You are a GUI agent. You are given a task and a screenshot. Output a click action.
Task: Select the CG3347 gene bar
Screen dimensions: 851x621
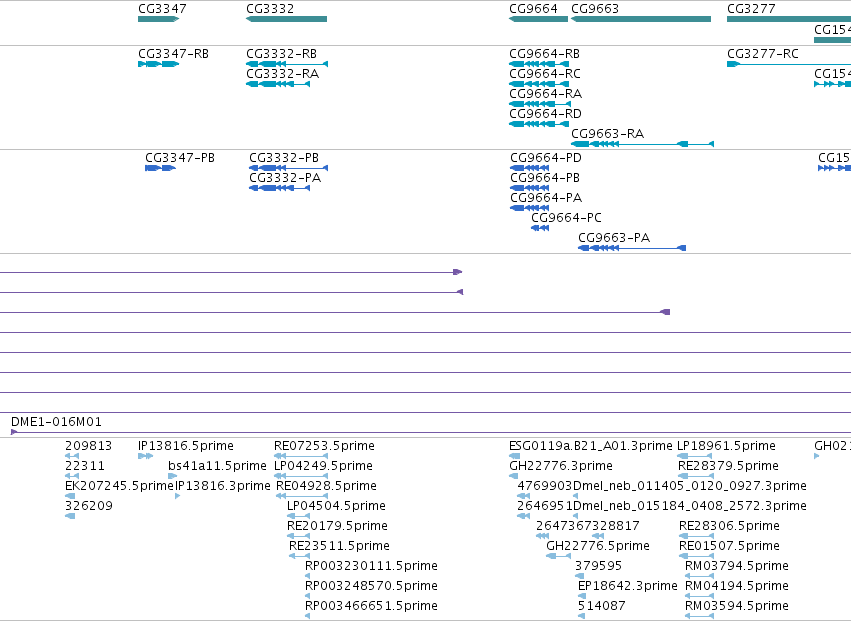coord(158,19)
